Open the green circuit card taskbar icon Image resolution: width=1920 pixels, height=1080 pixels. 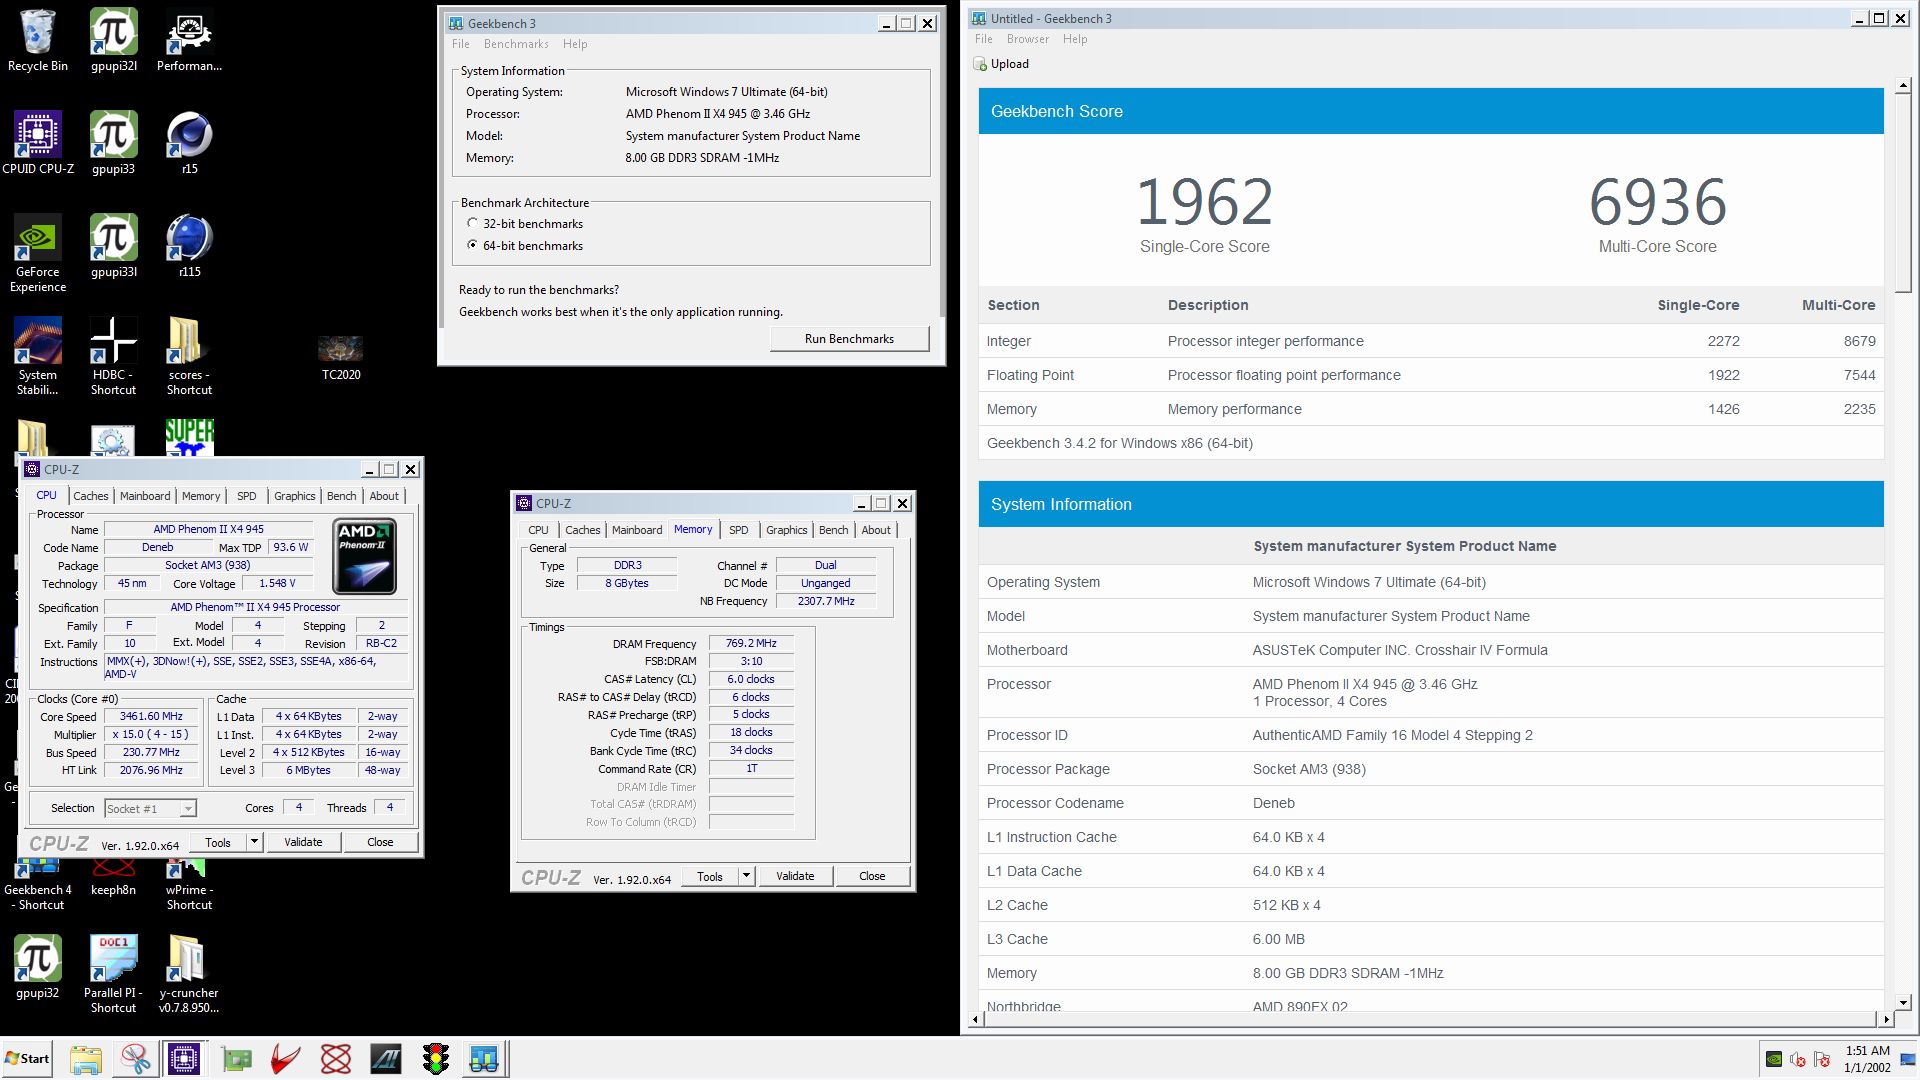tap(237, 1059)
